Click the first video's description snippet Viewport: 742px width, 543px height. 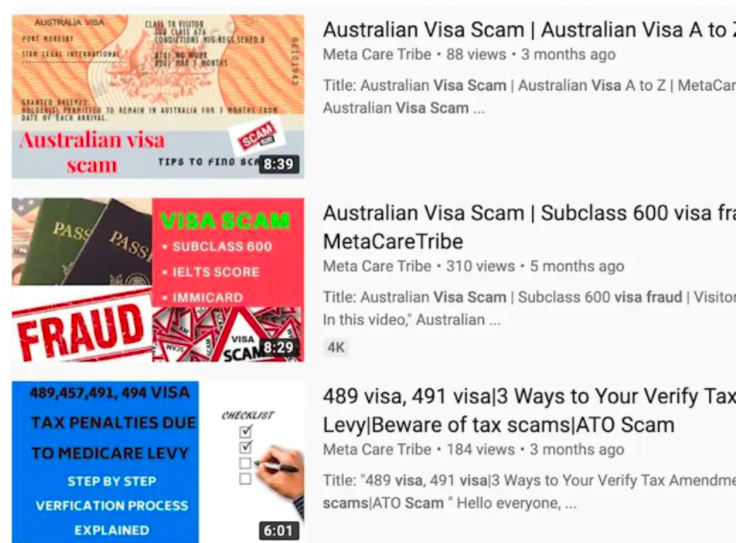coord(529,97)
